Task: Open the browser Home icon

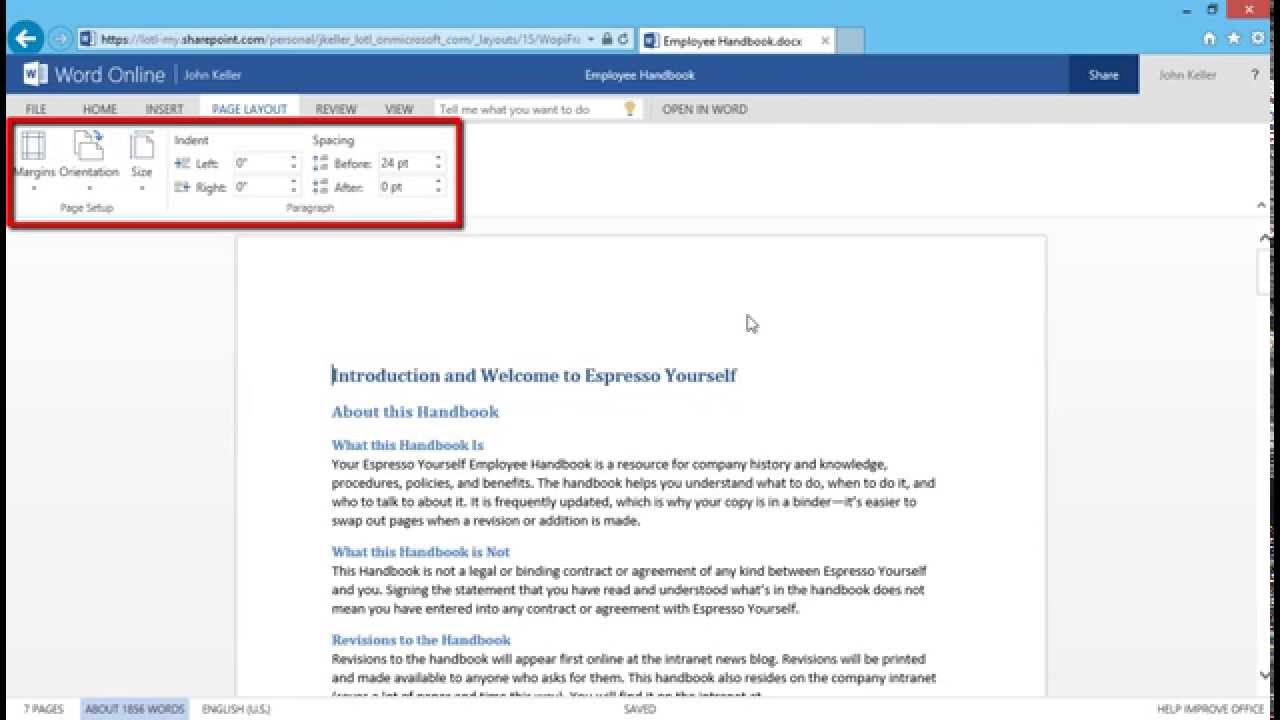Action: coord(1209,39)
